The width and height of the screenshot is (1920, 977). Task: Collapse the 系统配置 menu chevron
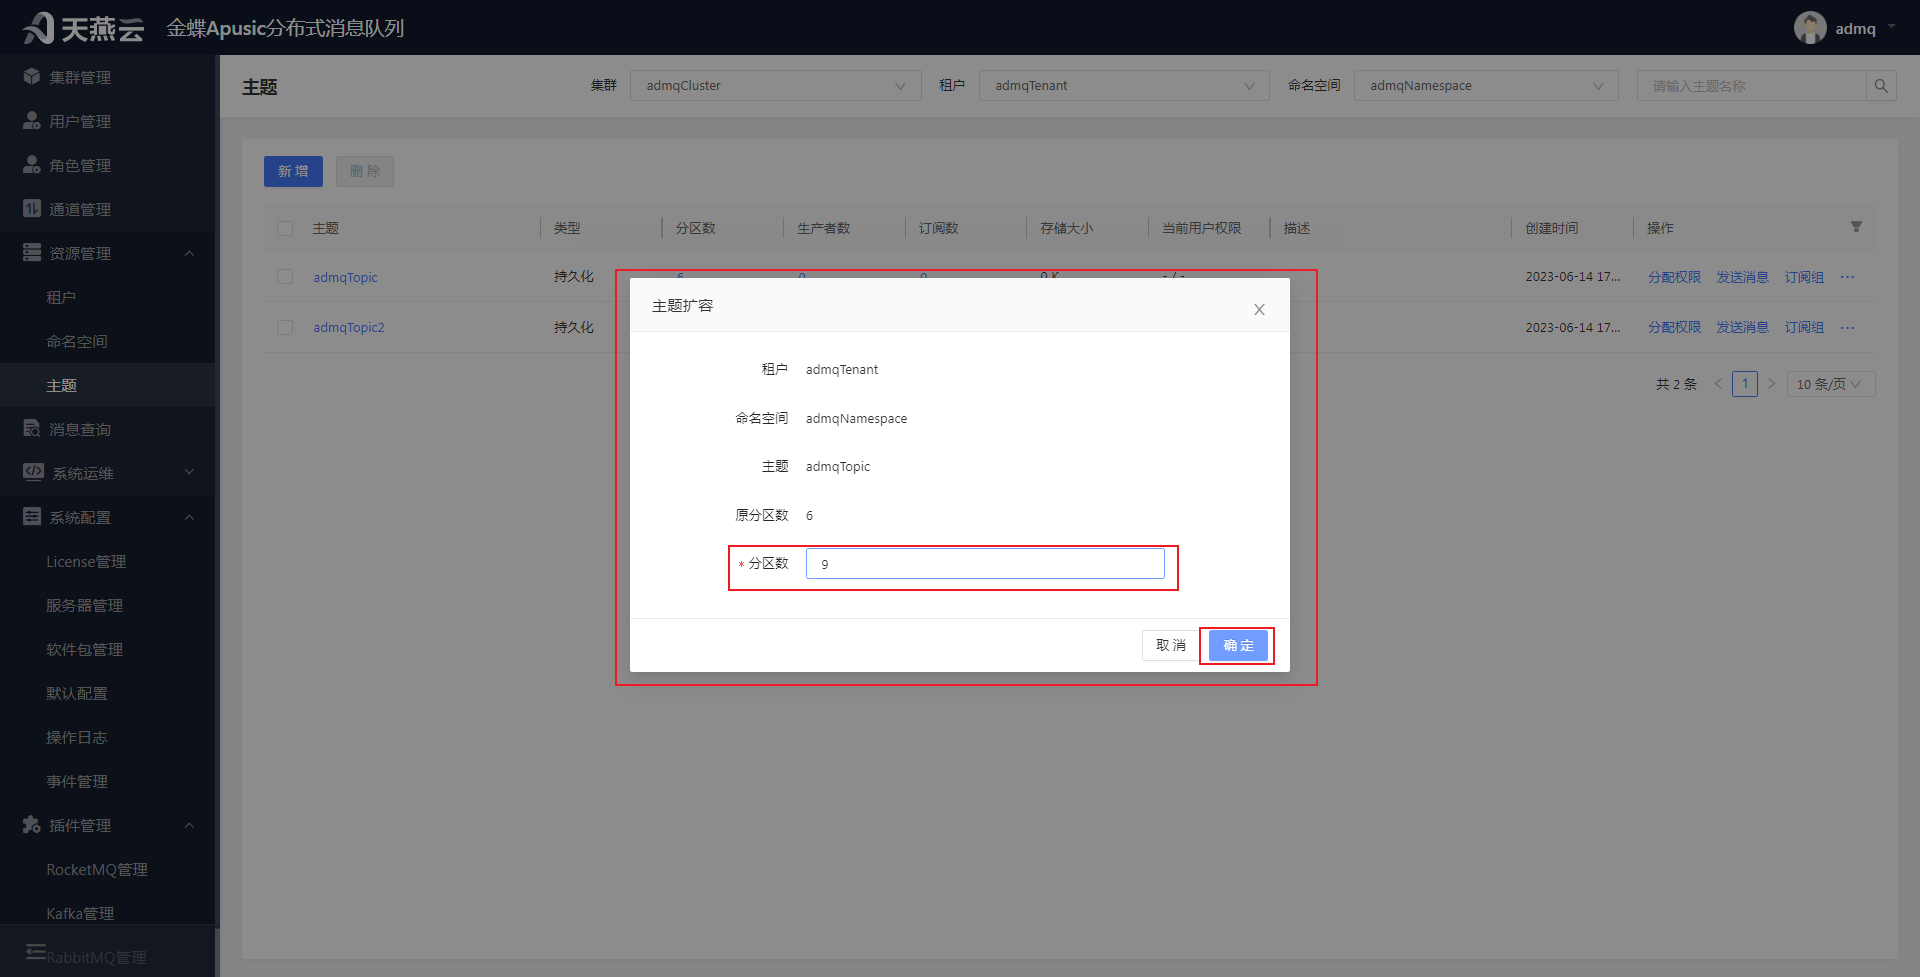pos(189,517)
